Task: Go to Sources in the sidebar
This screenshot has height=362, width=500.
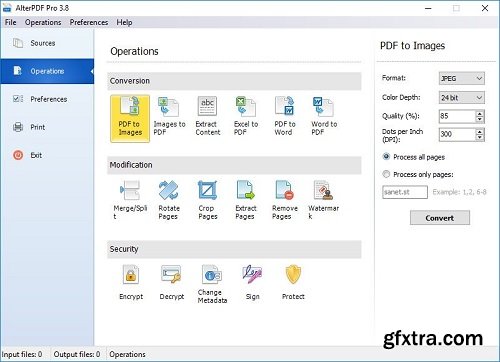Action: coord(47,43)
